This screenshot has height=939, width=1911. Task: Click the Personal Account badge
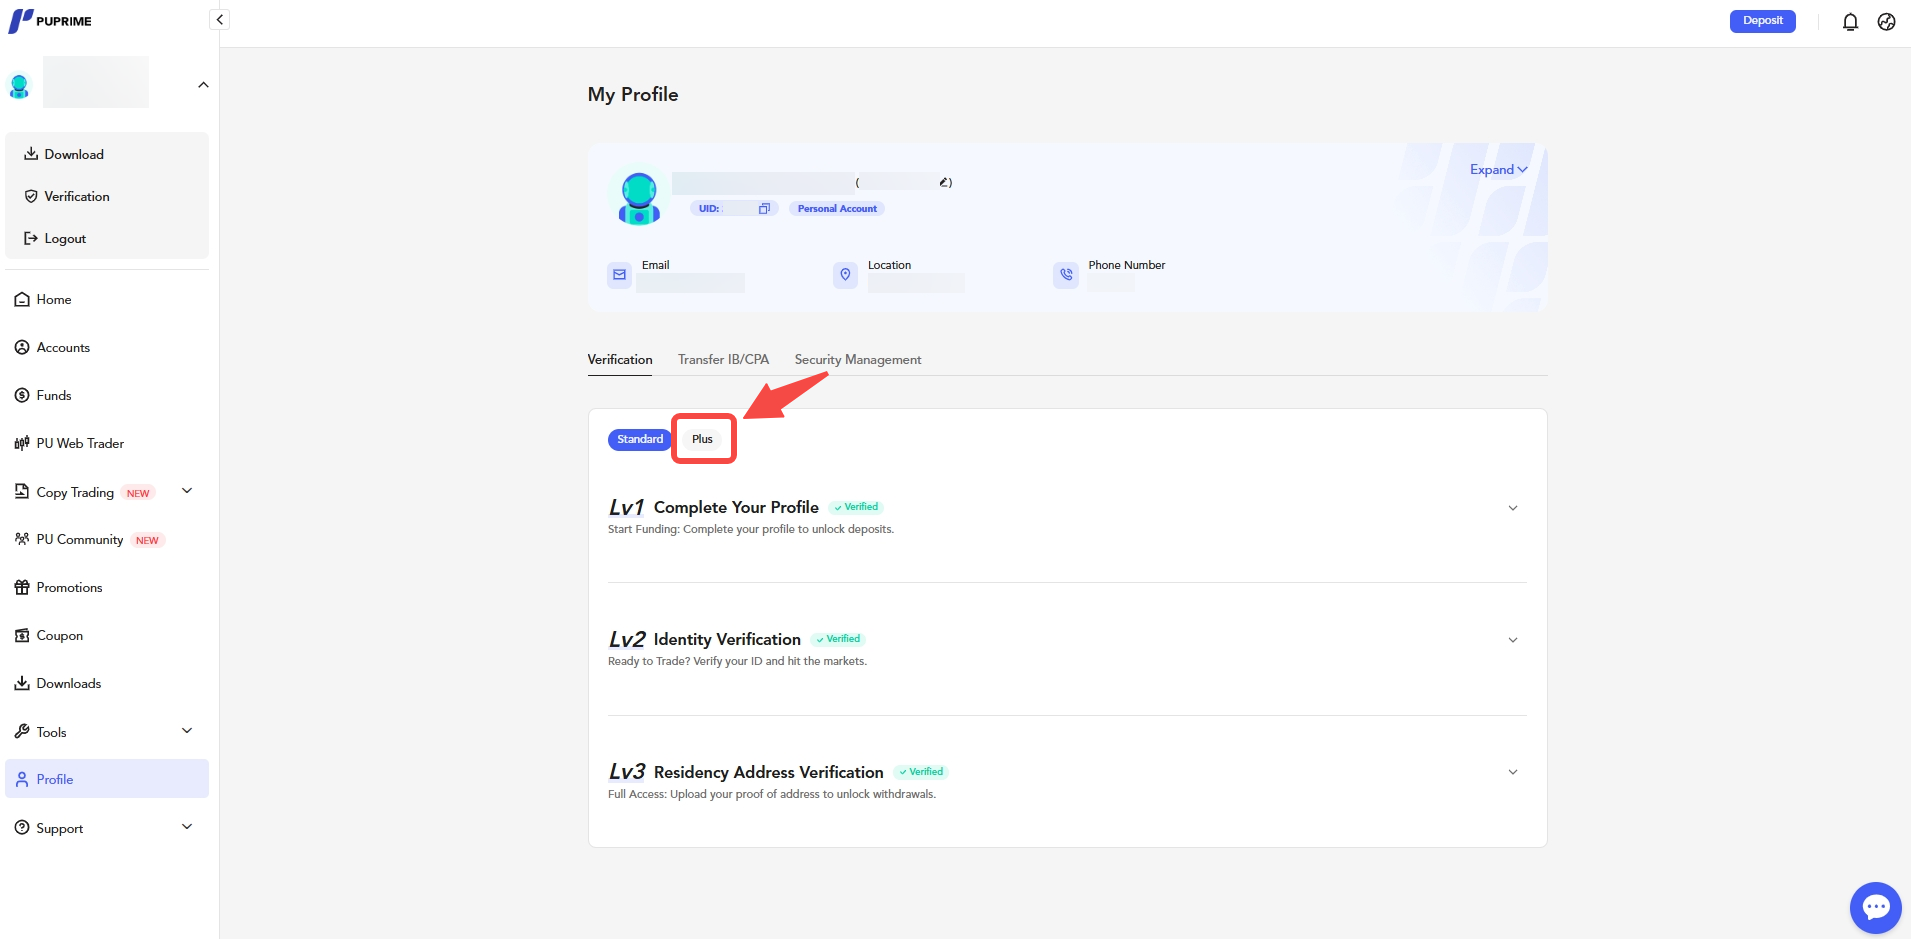point(837,208)
